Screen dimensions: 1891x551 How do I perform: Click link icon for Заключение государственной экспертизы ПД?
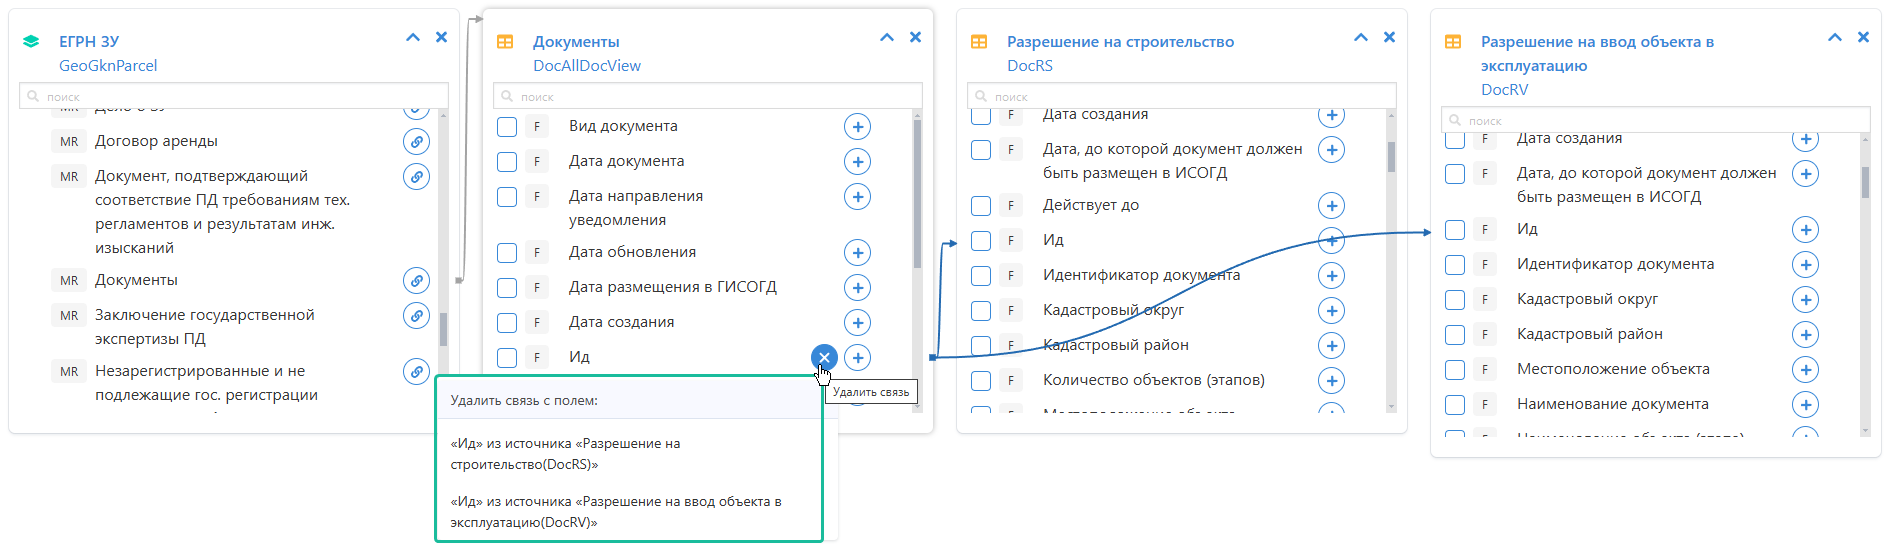point(416,315)
